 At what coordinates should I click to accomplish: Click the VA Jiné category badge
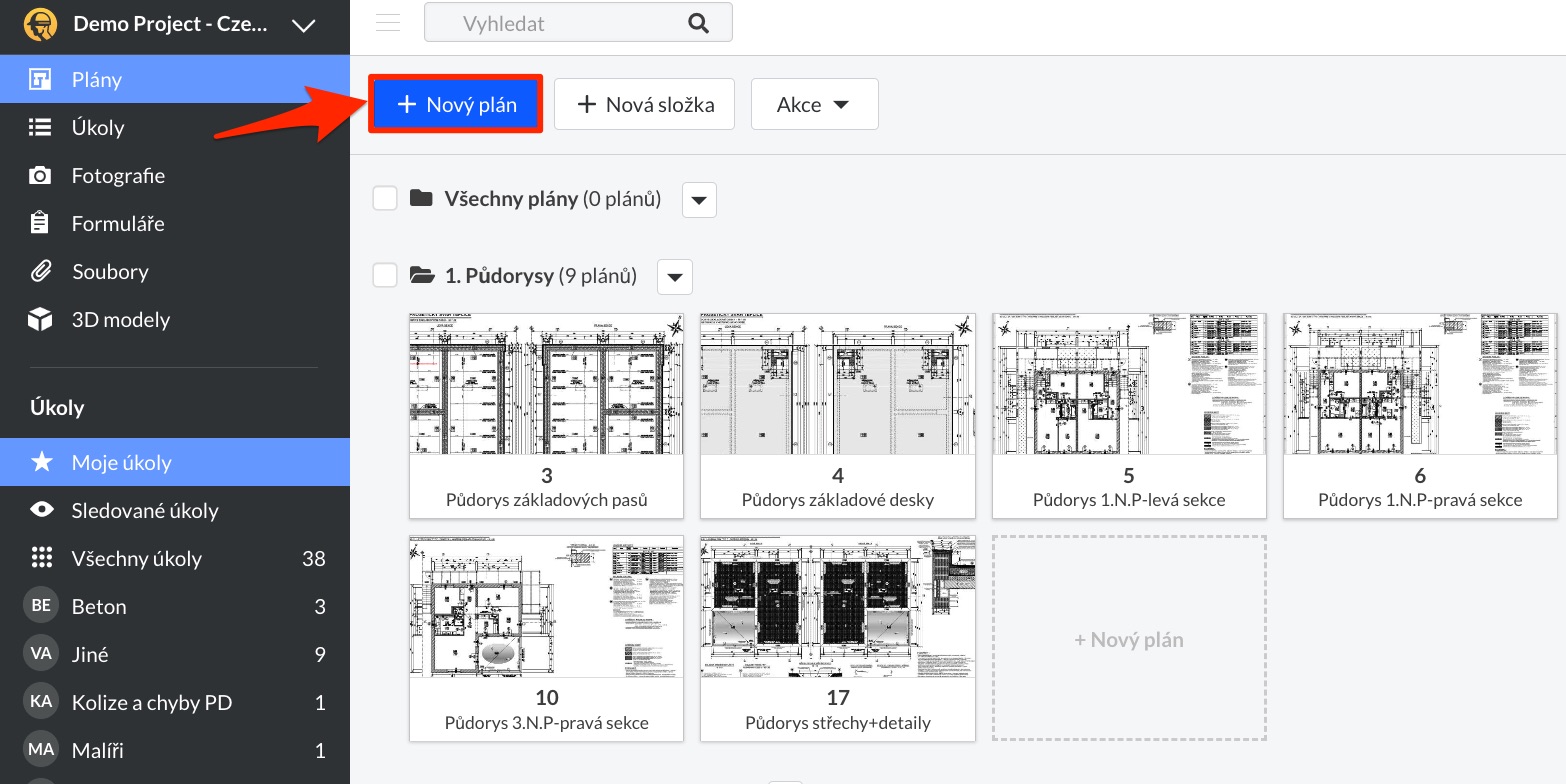(x=41, y=654)
